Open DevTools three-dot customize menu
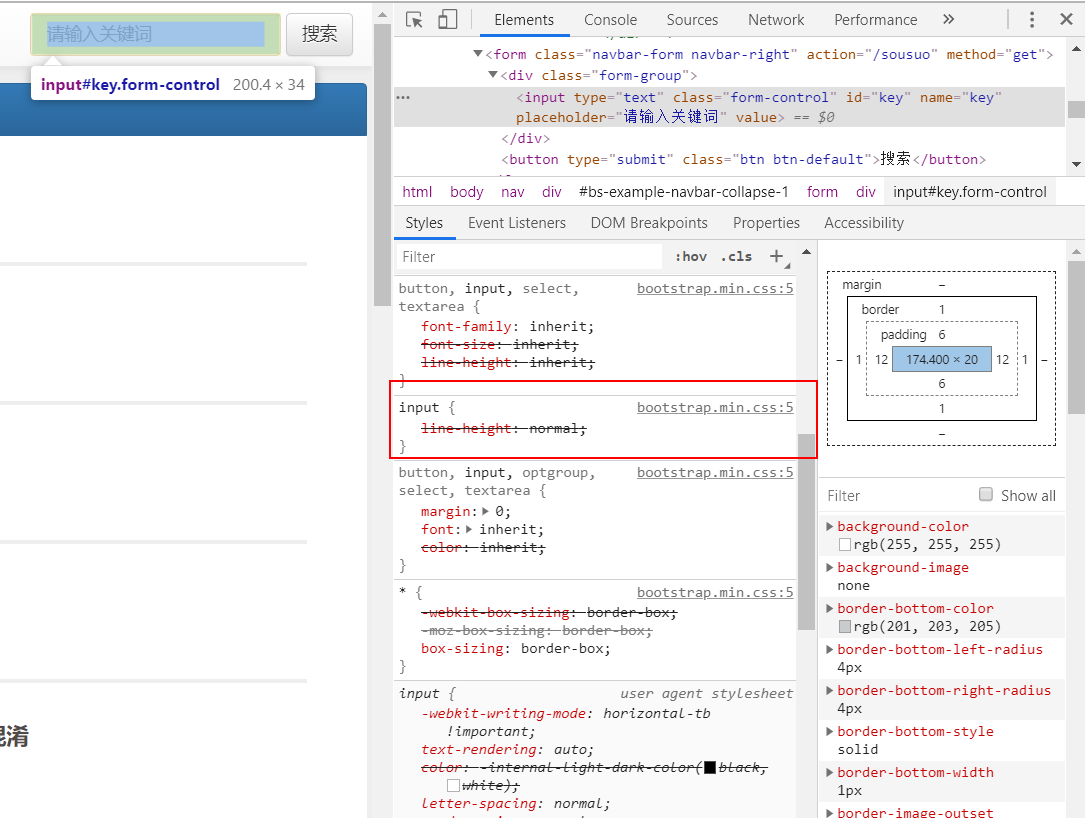 coord(1032,19)
